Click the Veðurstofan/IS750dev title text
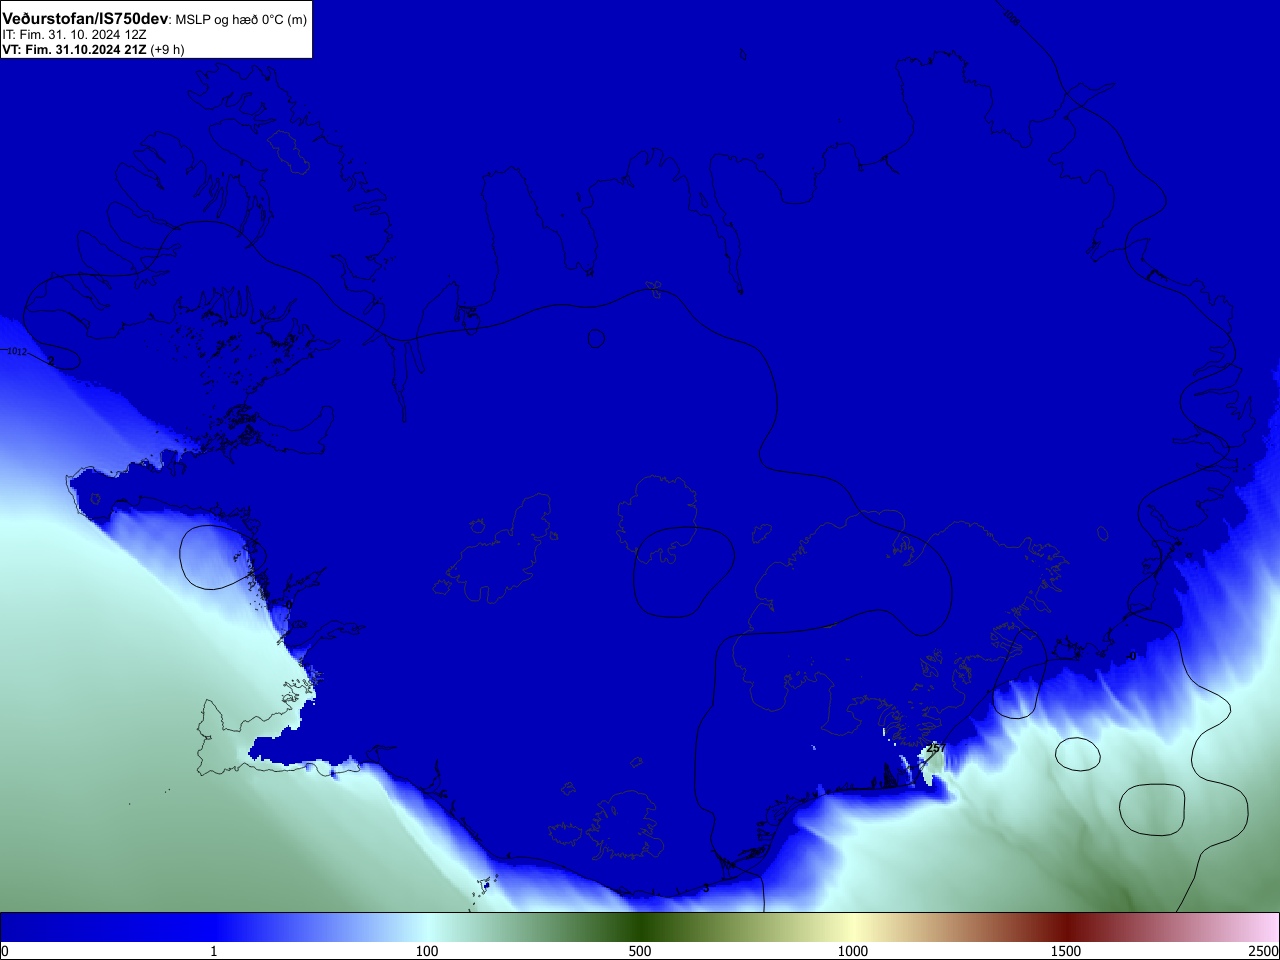 (85, 19)
